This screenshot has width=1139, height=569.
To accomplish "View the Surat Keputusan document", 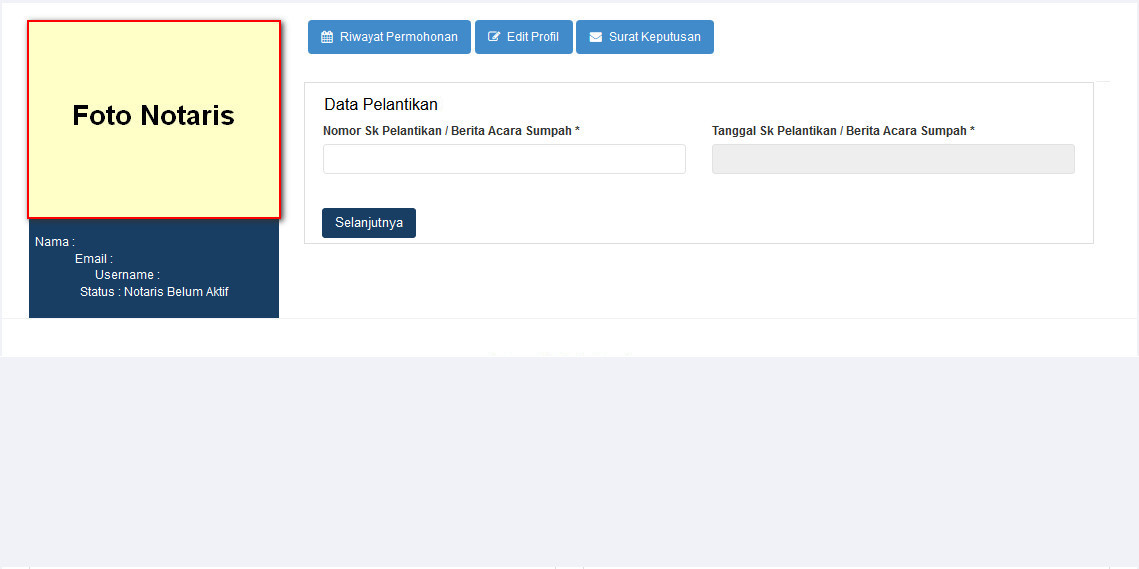I will pyautogui.click(x=645, y=37).
